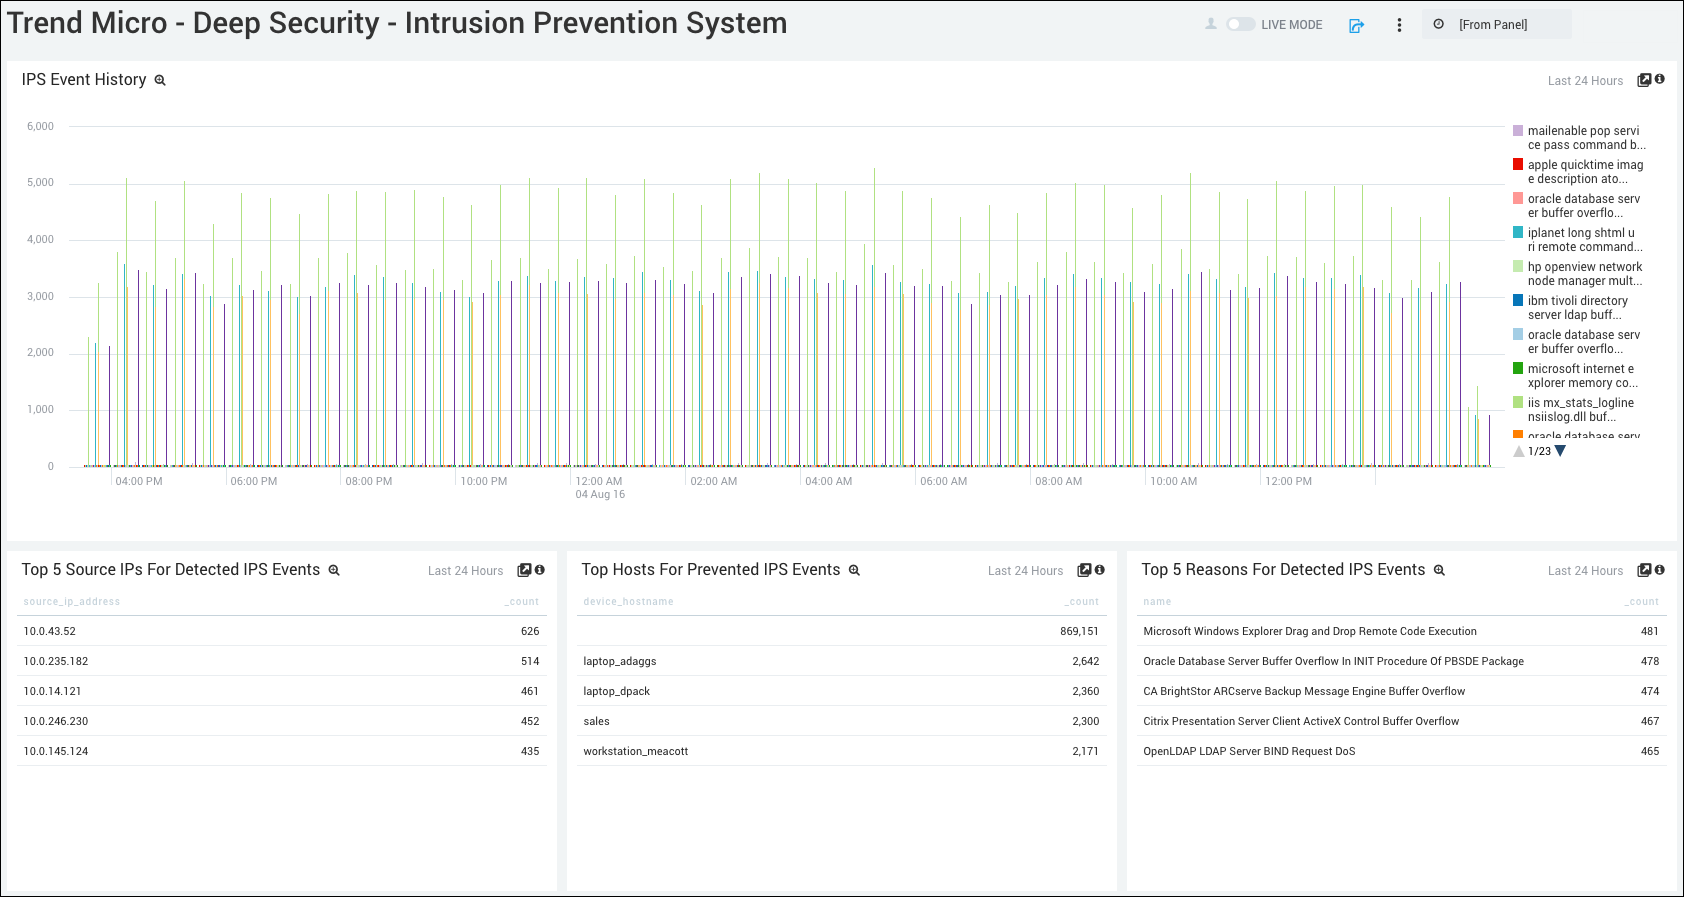
Task: Open IPS Event History panel in new window
Action: point(1643,80)
